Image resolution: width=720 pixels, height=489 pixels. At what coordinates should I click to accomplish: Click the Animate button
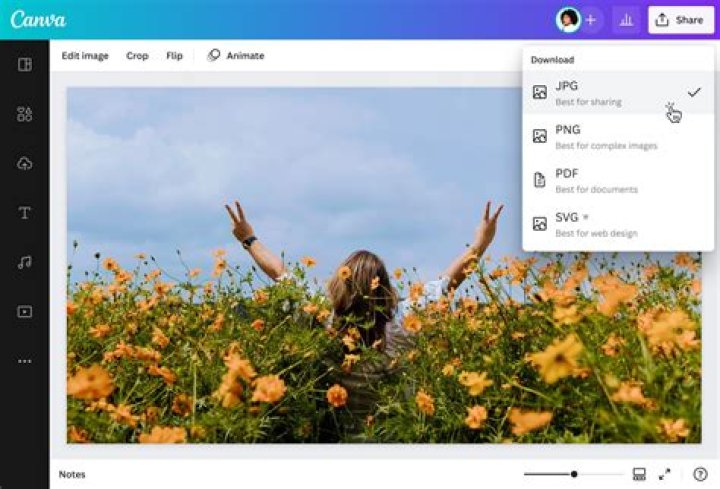tap(236, 56)
